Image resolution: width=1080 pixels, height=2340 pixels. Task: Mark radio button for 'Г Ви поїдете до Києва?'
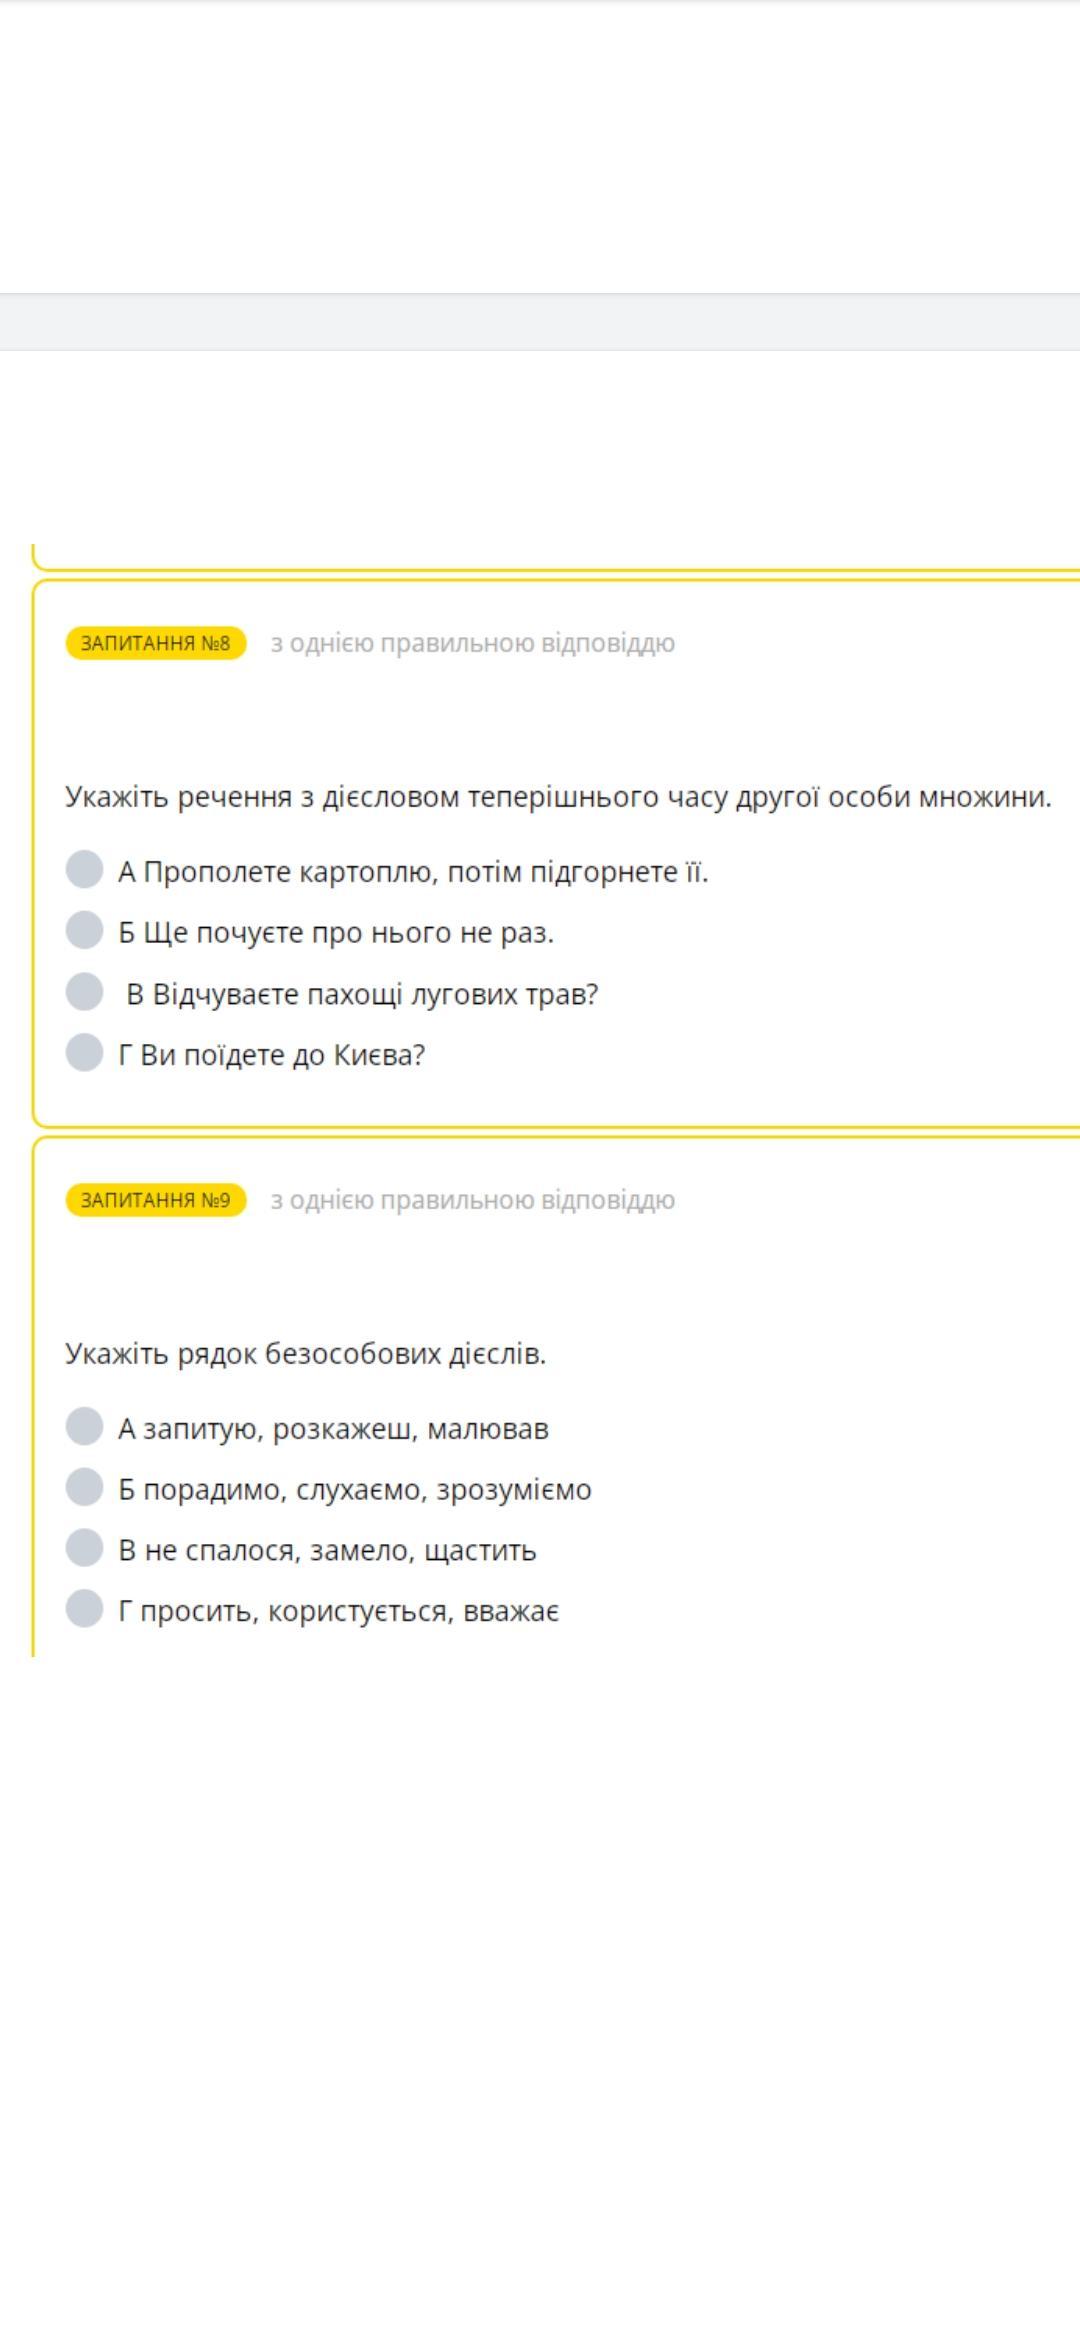point(84,1052)
